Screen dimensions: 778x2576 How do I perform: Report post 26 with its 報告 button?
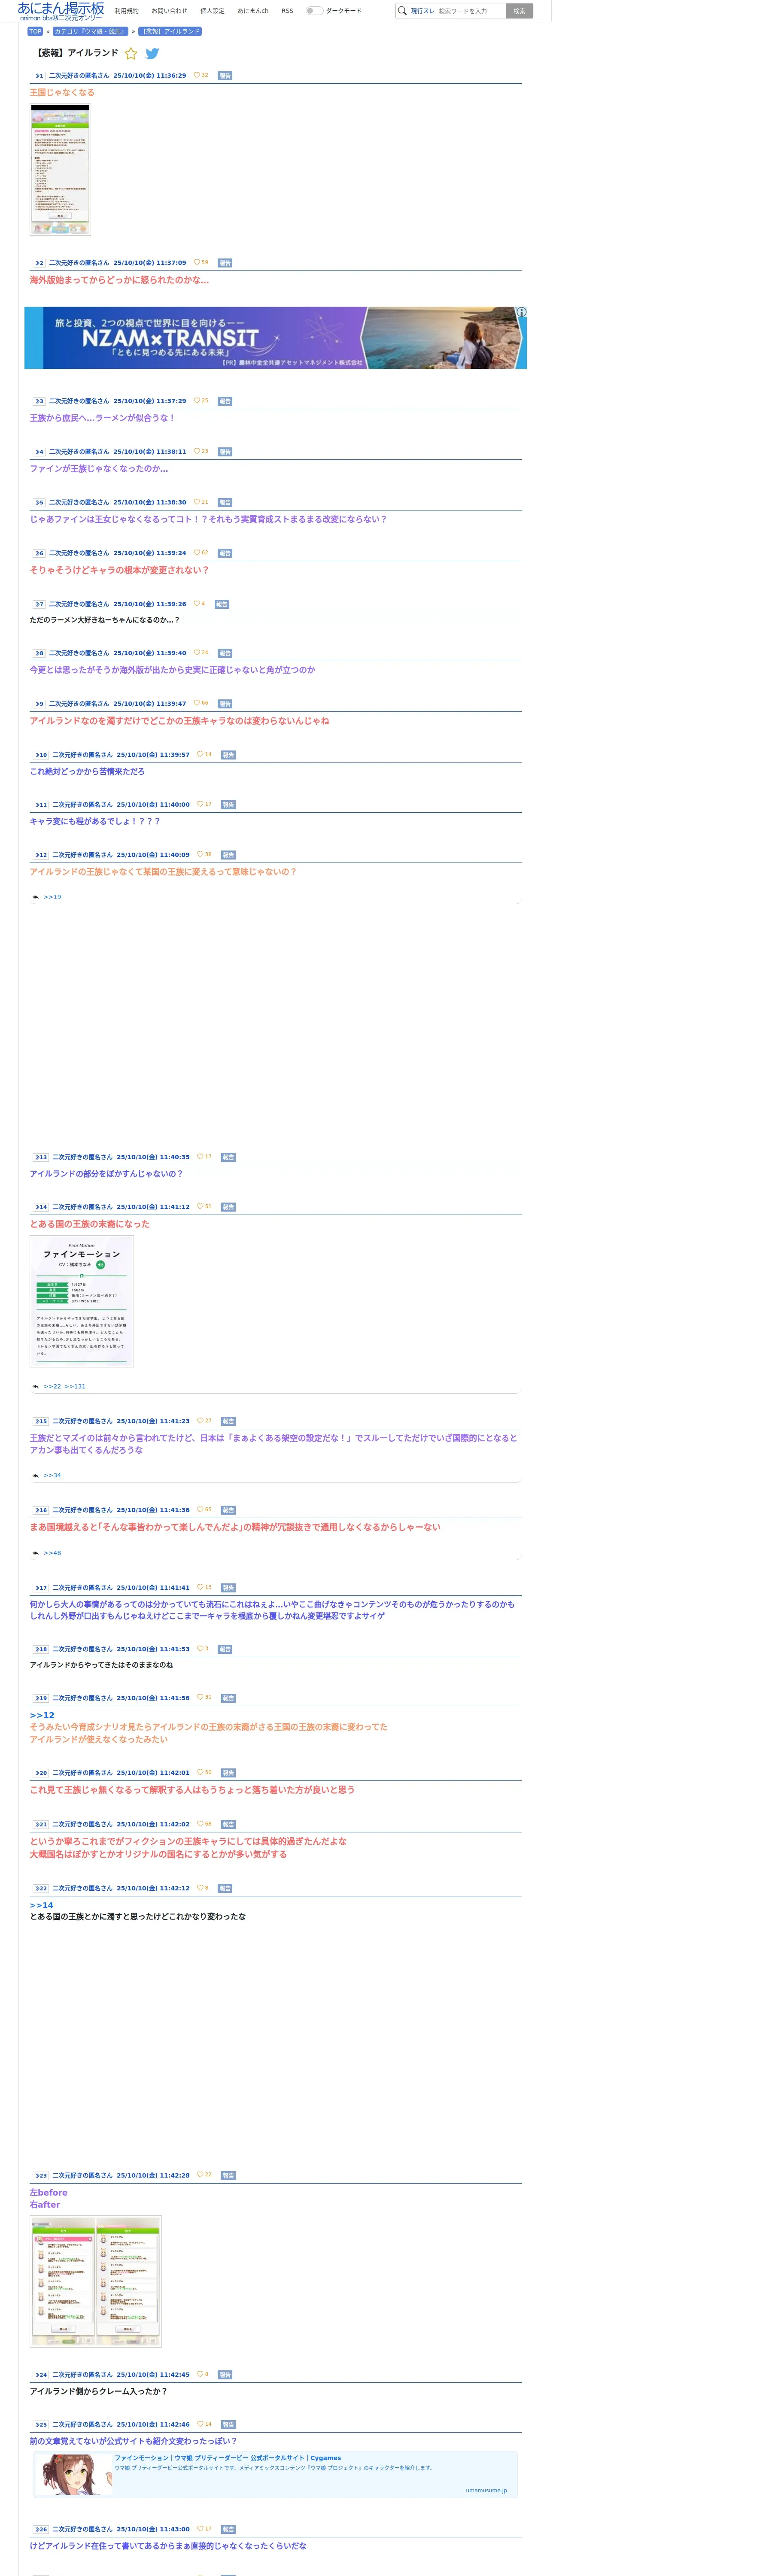tap(228, 2529)
